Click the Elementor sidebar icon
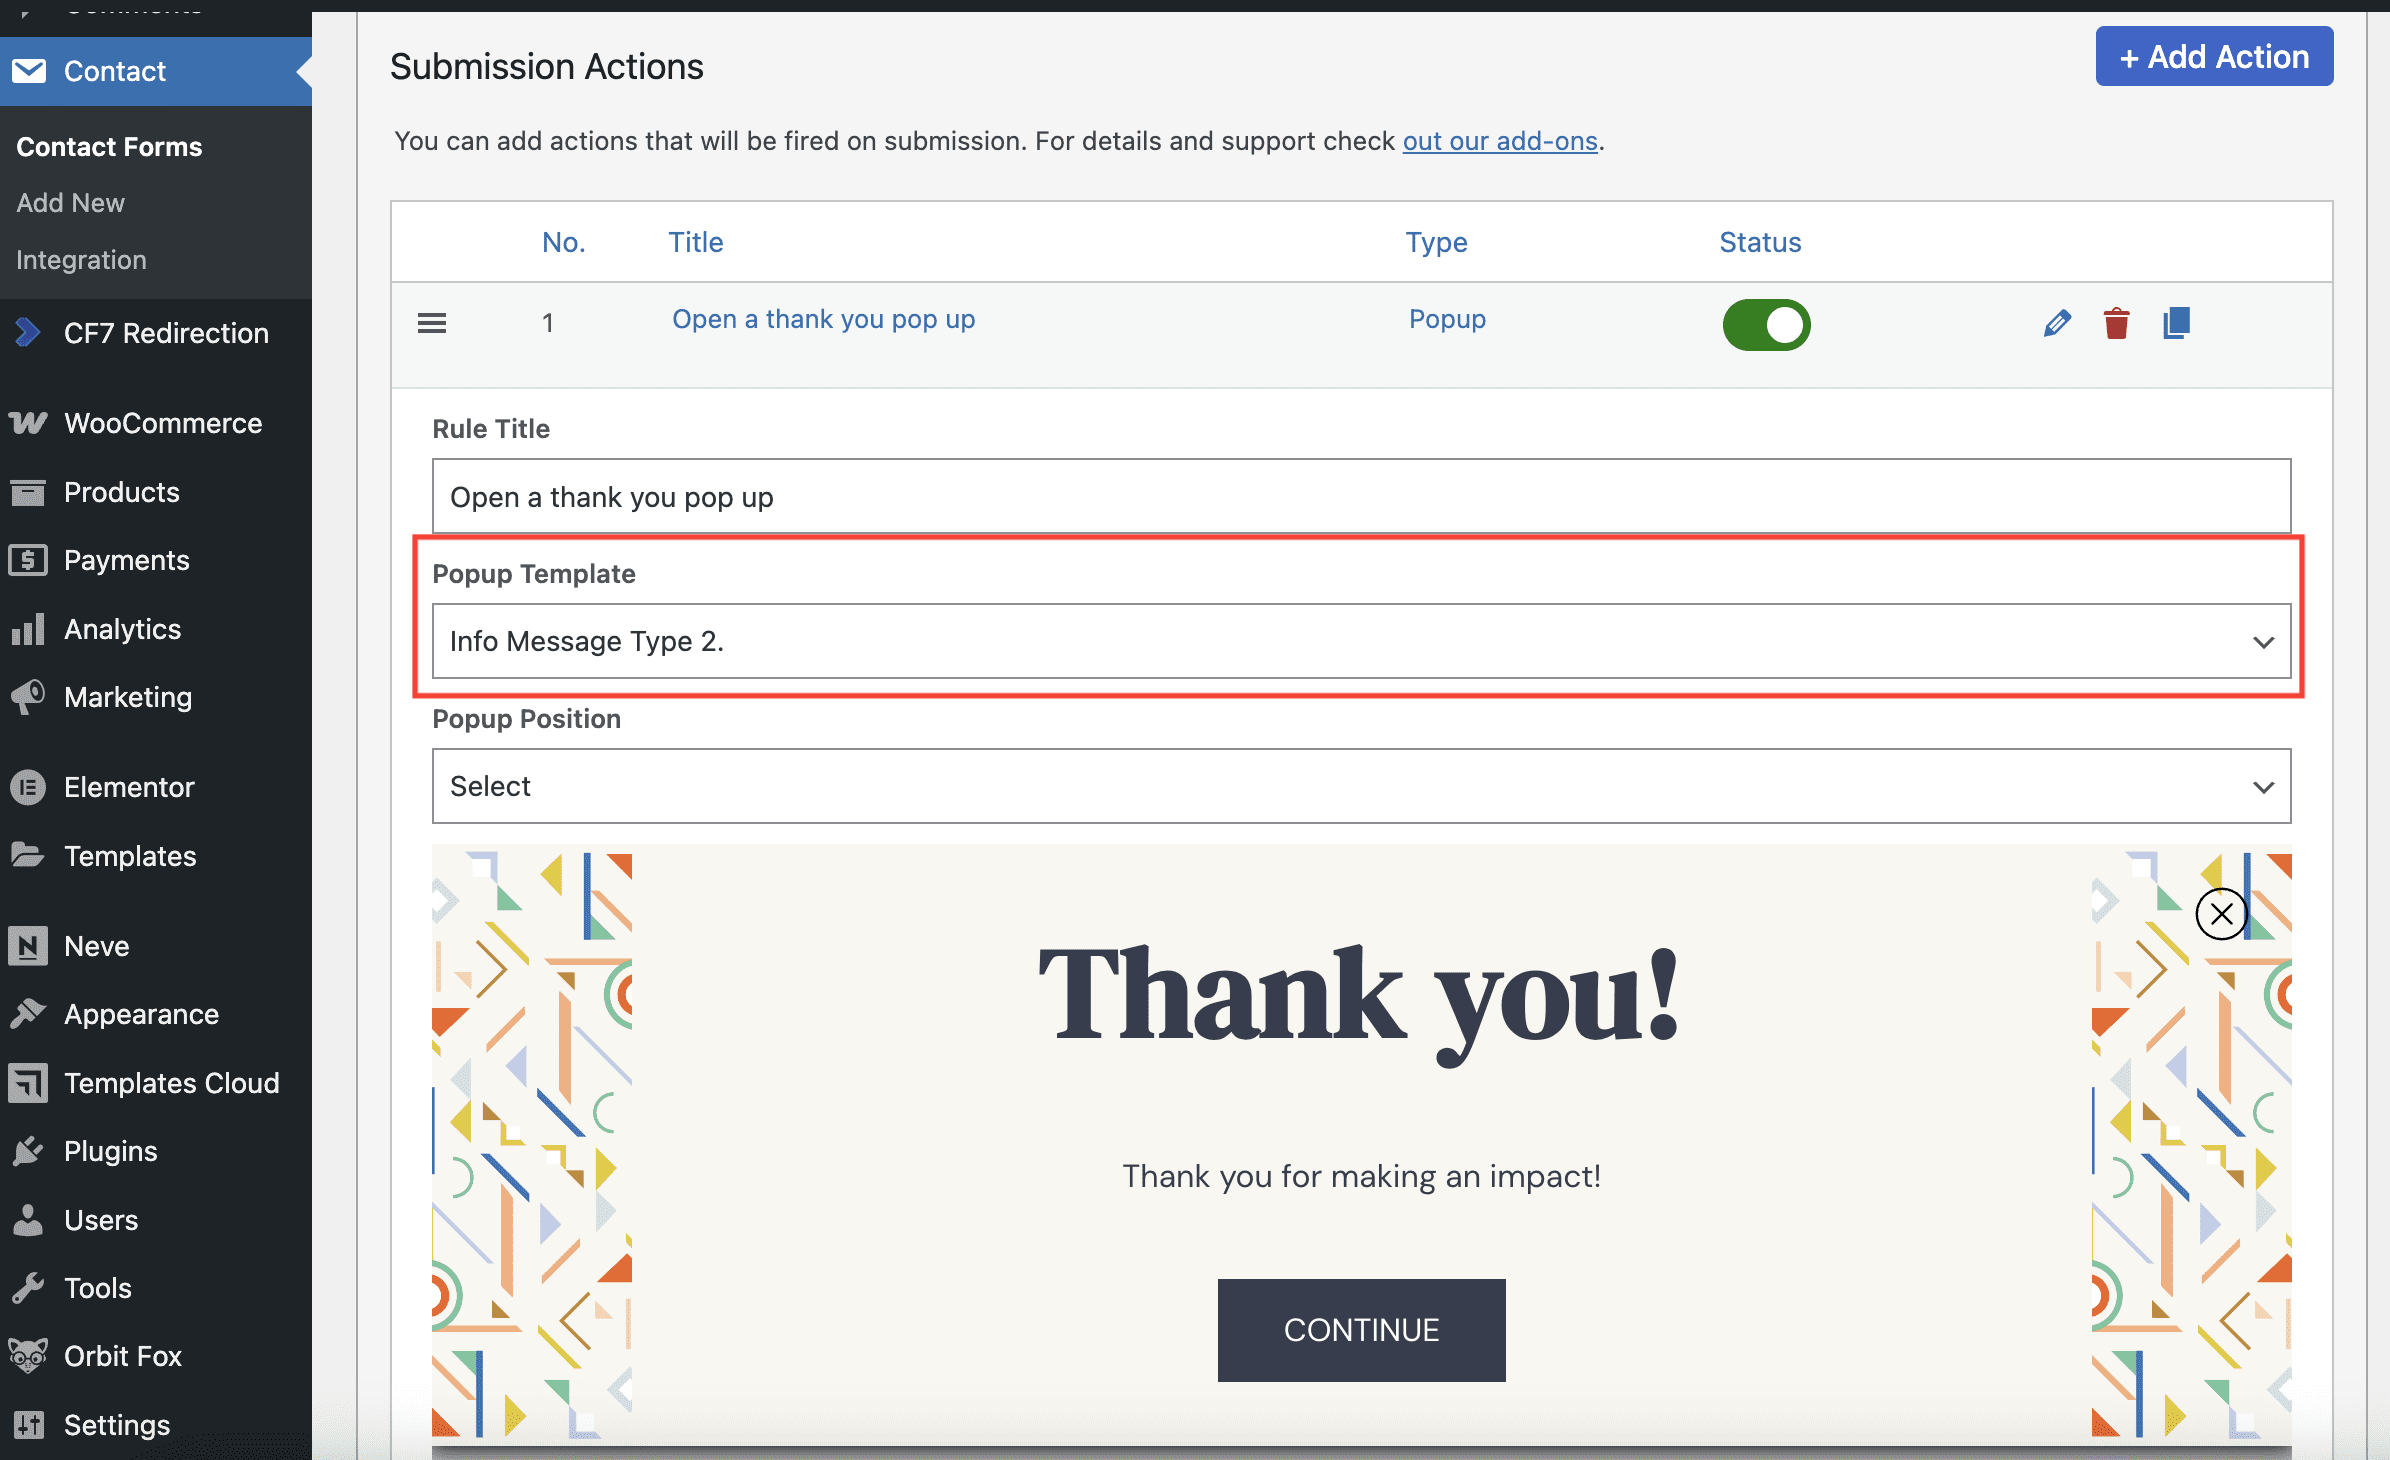 point(28,787)
